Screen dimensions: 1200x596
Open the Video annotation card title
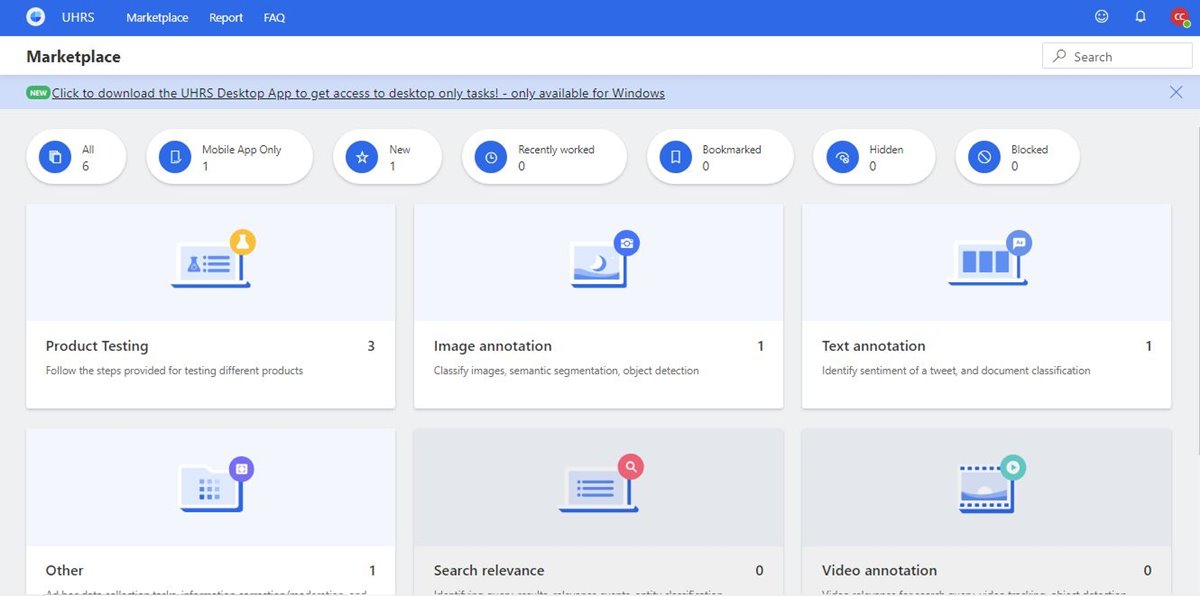coord(879,570)
